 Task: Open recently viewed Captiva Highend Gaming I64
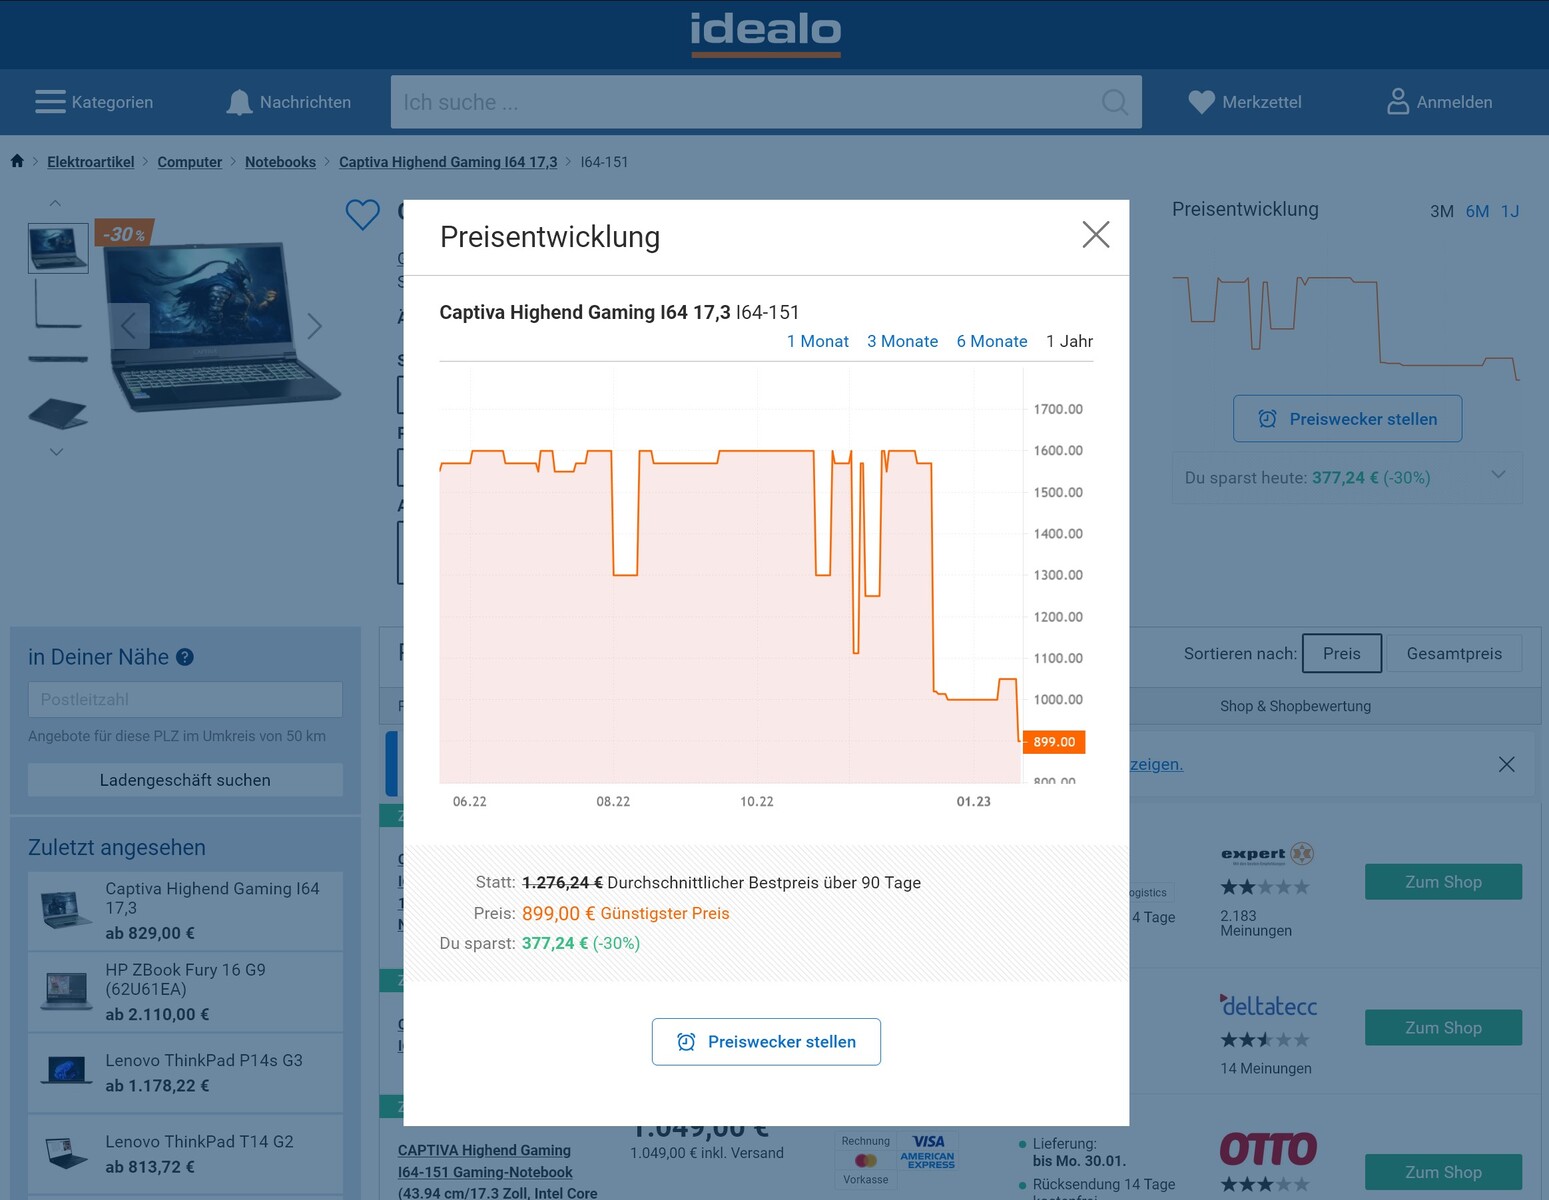tap(185, 911)
